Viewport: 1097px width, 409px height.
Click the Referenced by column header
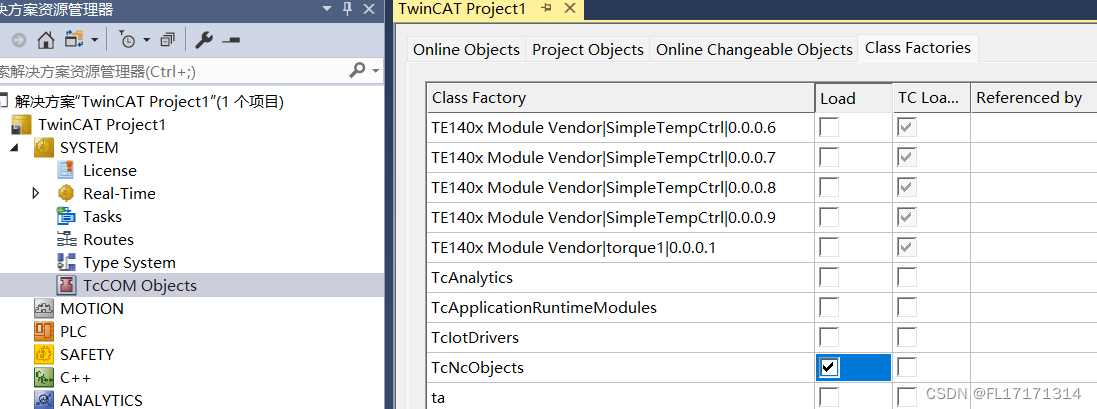click(x=1029, y=98)
